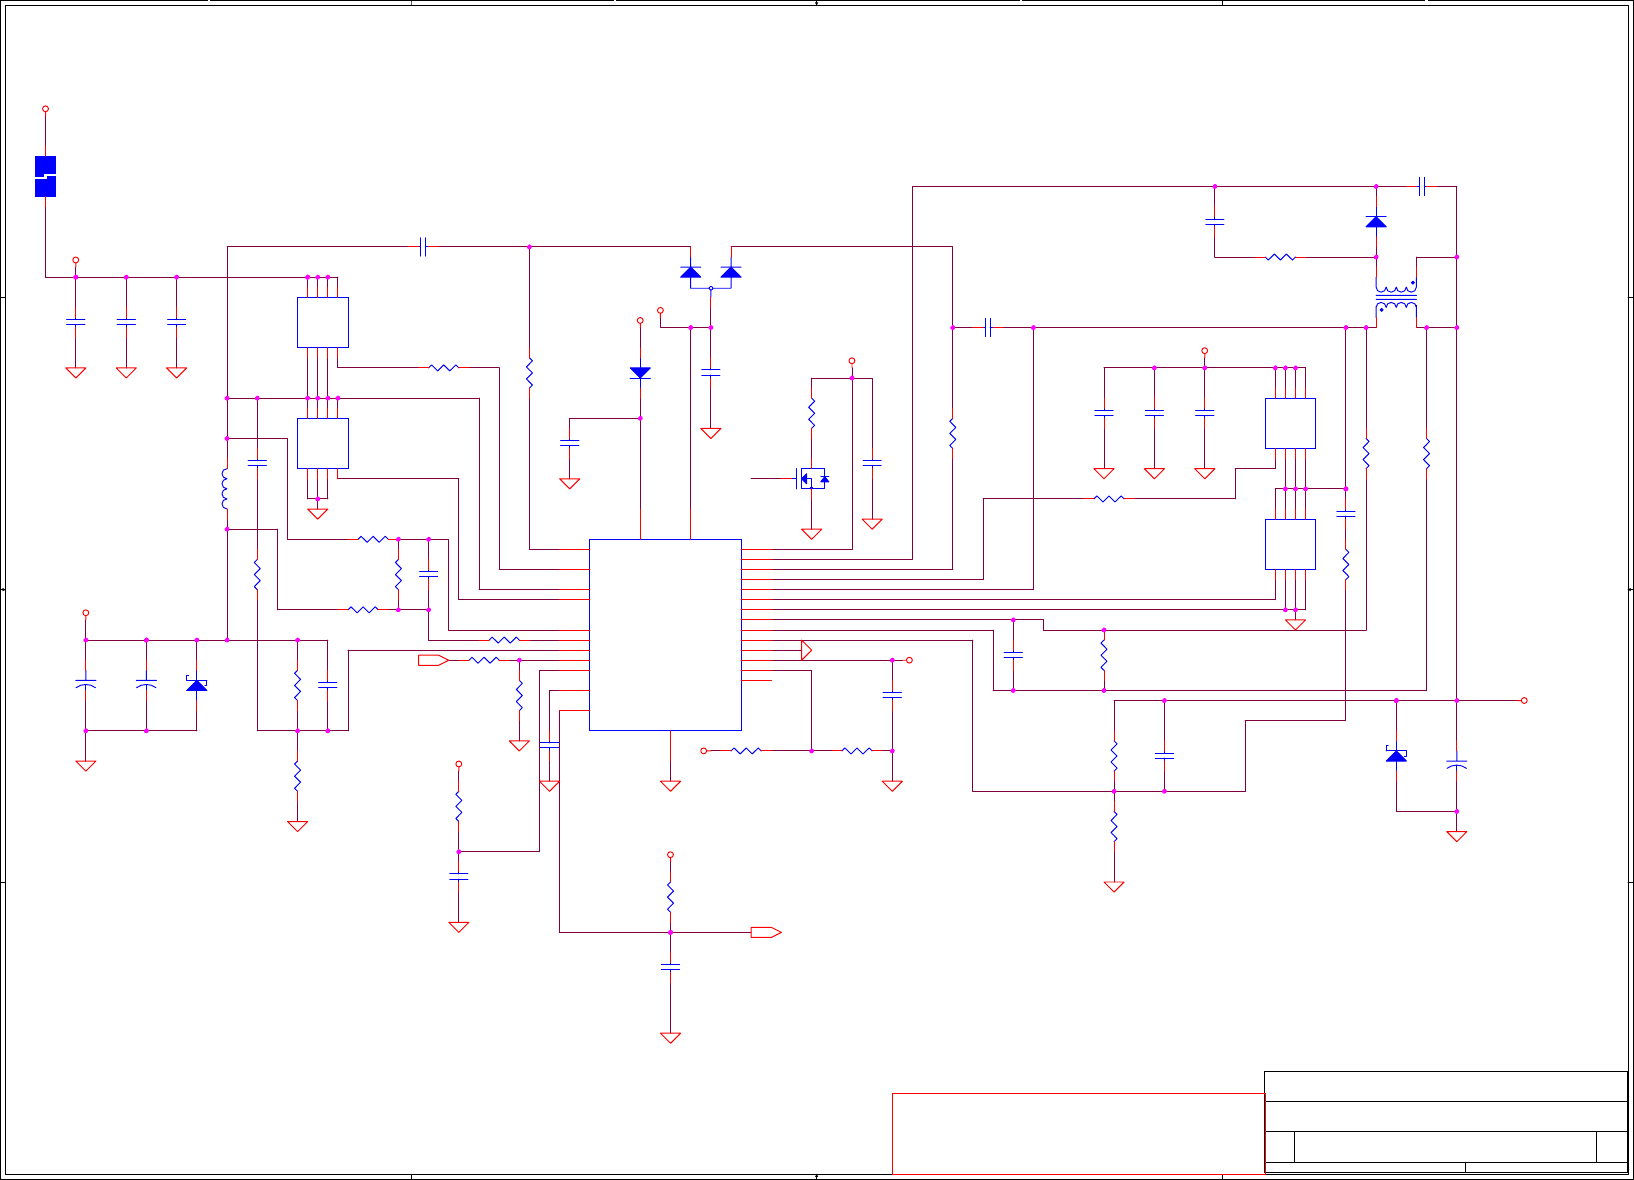Select the horizontal capacitor on the top-left long wire

pos(423,246)
